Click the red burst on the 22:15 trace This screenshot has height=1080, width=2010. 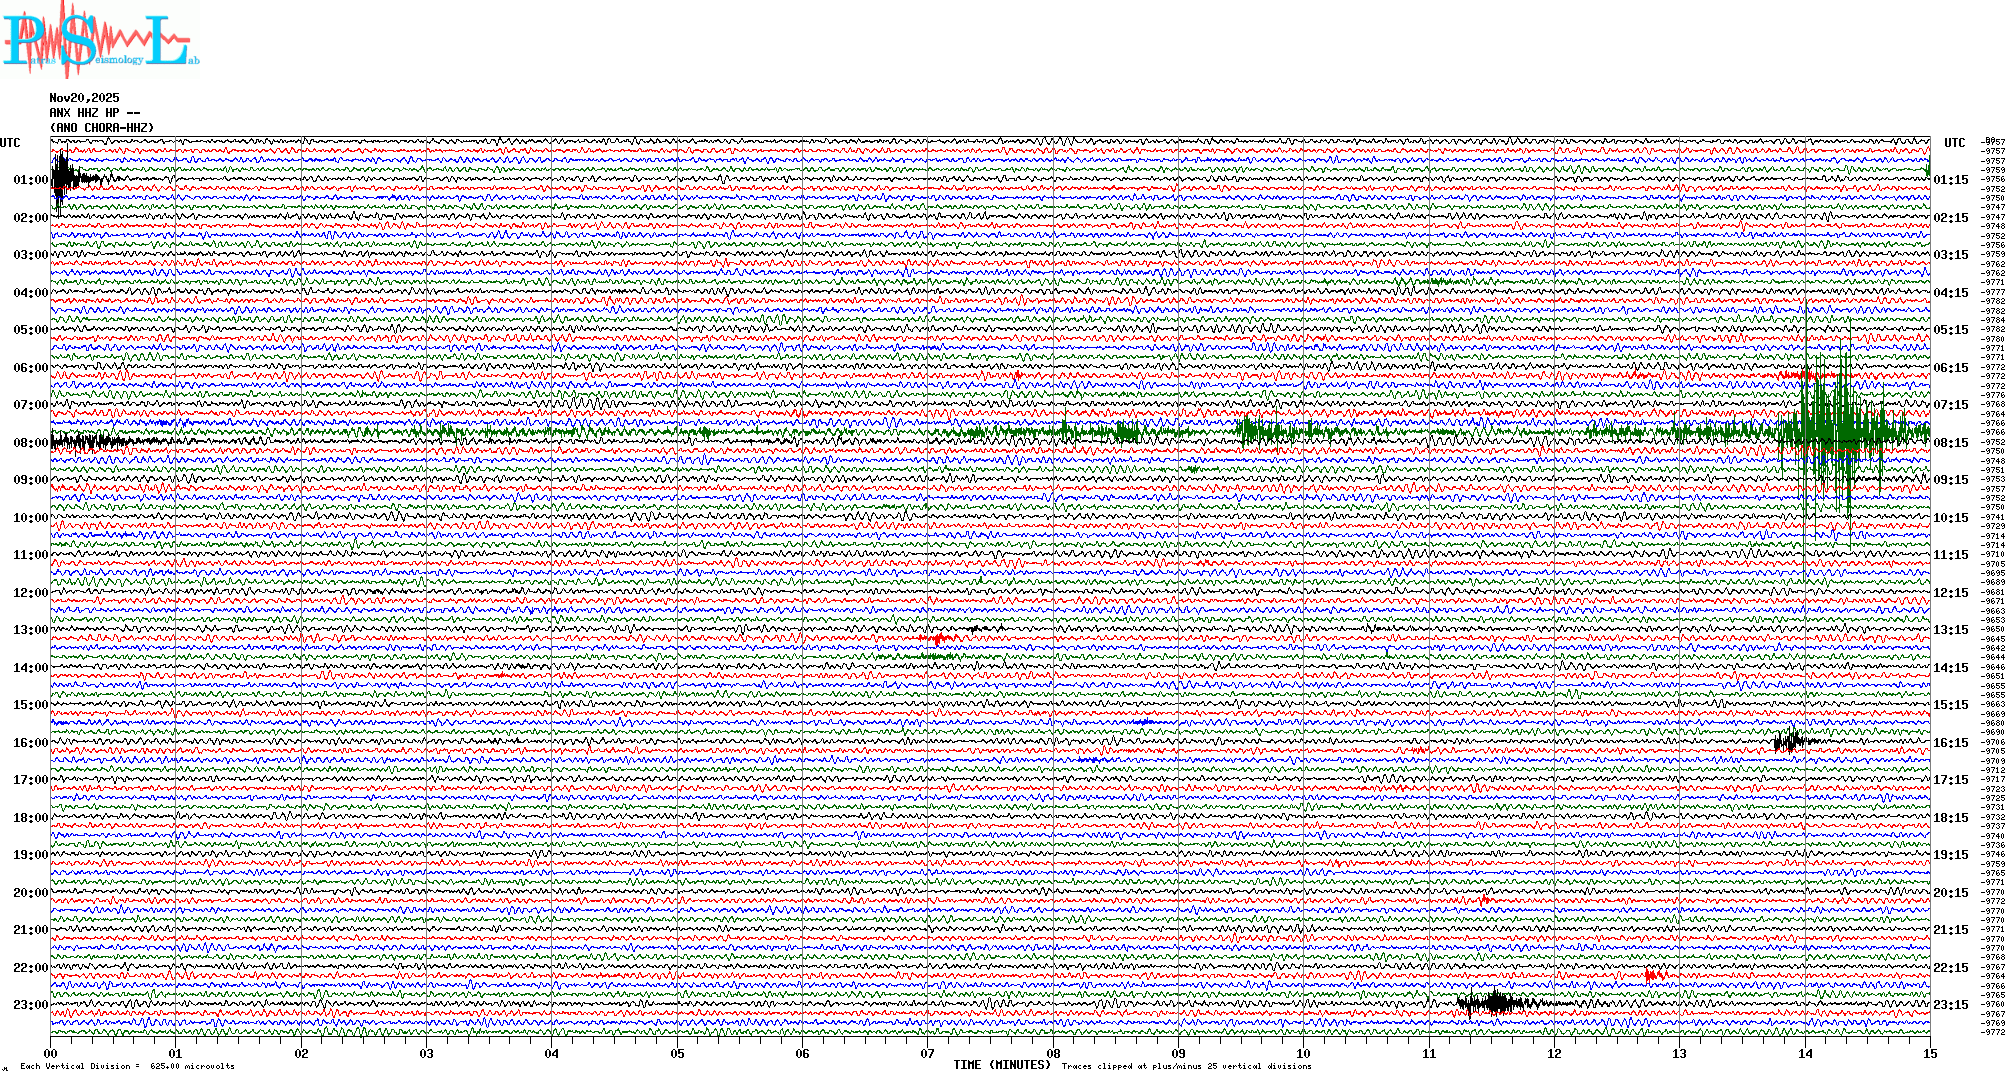[1653, 975]
